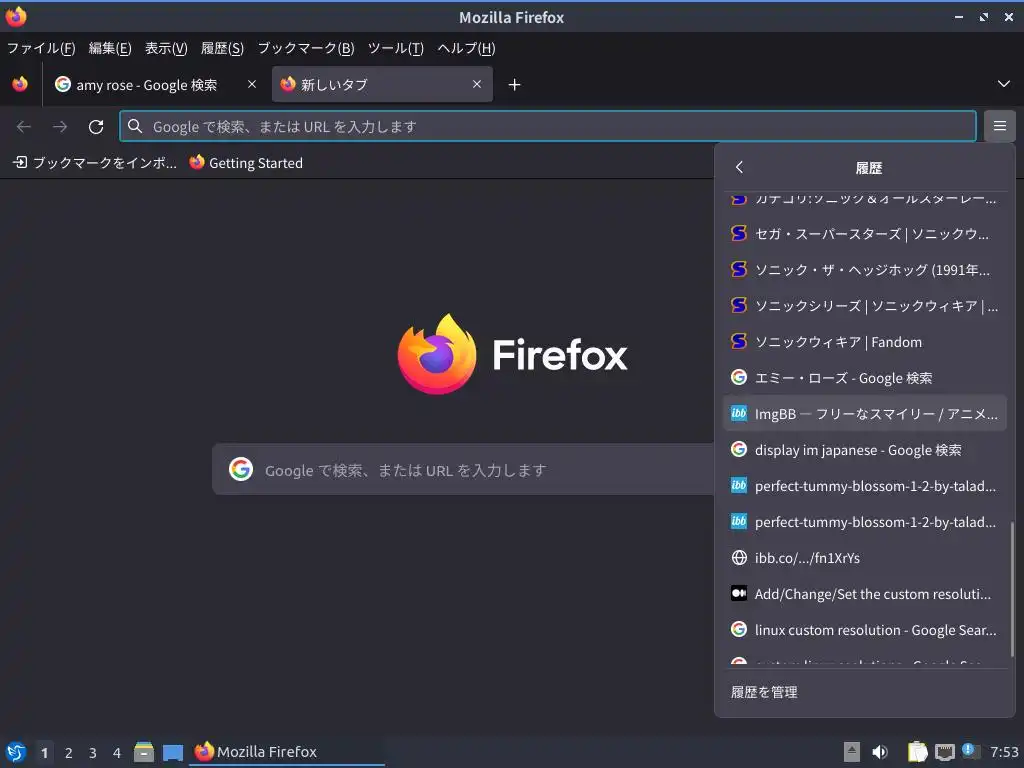The image size is (1024, 768).
Task: Click the Medium icon beside Add/Change/Set entry
Action: tap(739, 594)
